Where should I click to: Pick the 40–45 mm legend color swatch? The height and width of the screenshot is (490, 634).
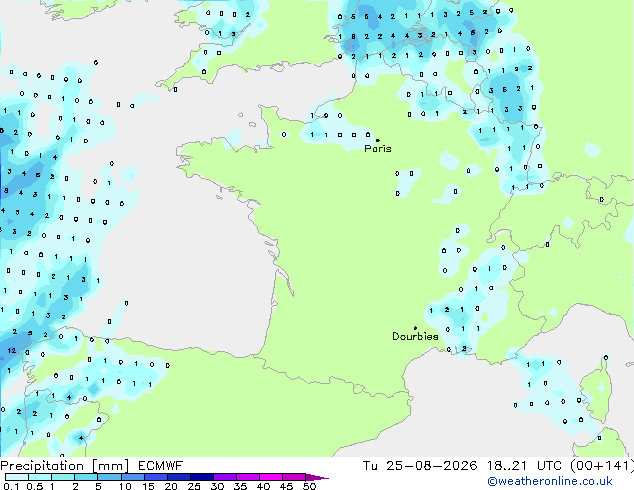[271, 477]
